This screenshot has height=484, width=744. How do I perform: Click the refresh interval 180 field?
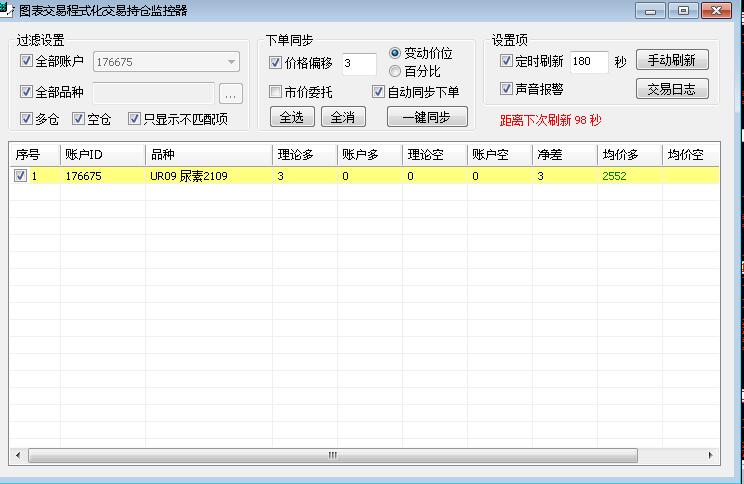coord(589,62)
